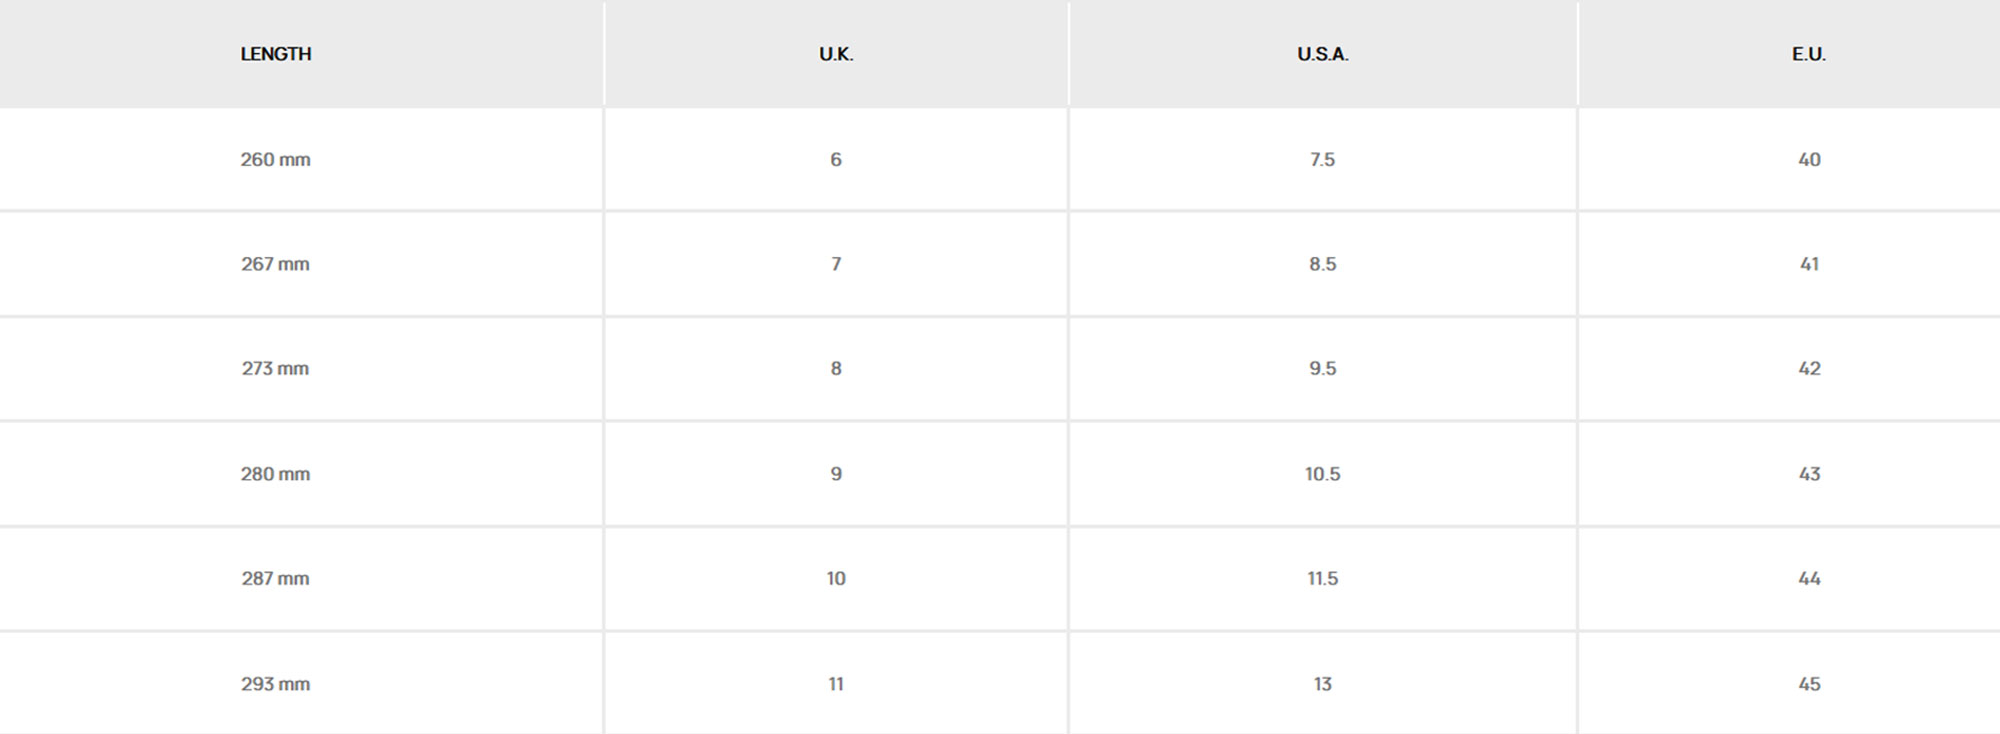Image resolution: width=2000 pixels, height=734 pixels.
Task: Select the 260 mm length cell
Action: 276,159
